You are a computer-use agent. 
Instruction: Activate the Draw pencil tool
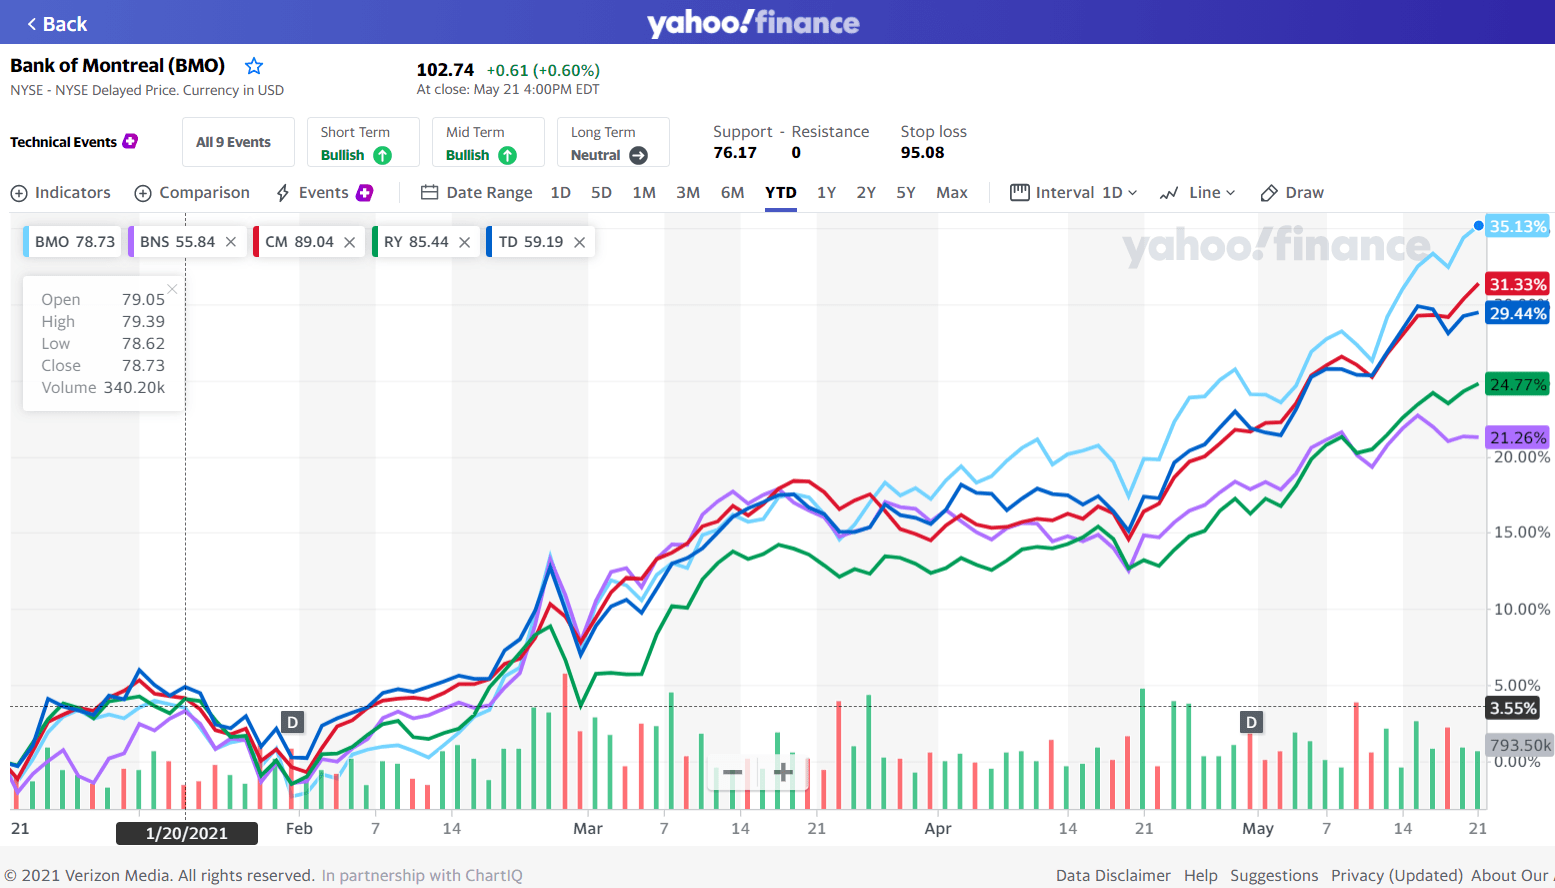click(x=1291, y=193)
